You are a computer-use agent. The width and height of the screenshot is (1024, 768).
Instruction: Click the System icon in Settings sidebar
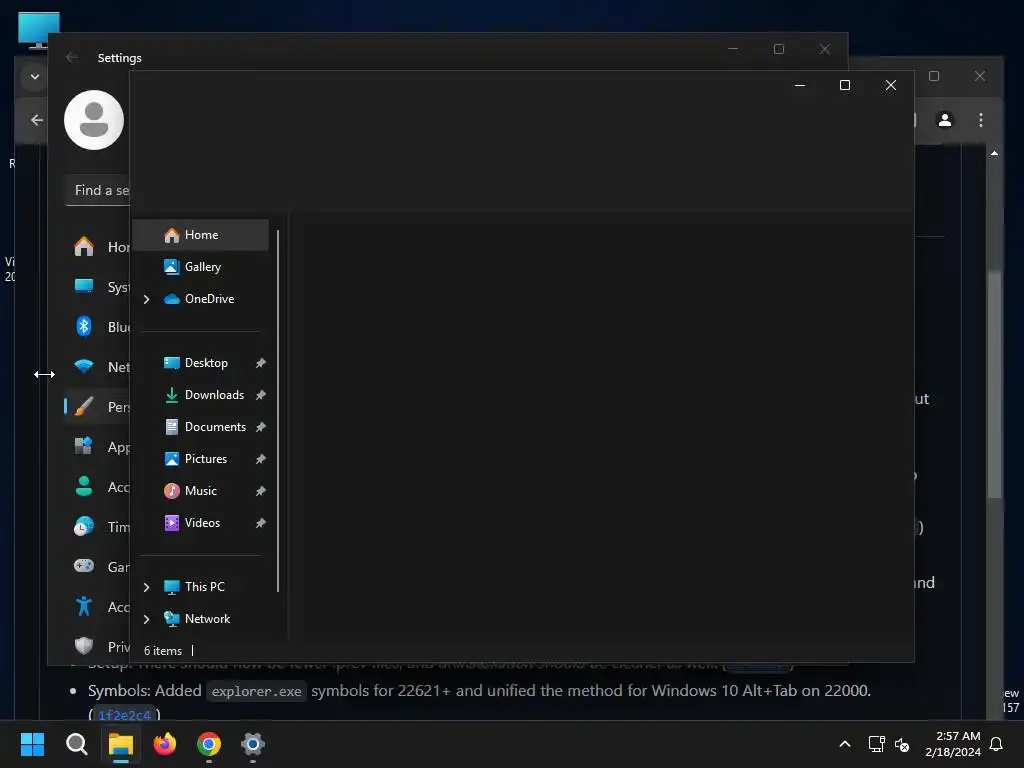coord(84,286)
